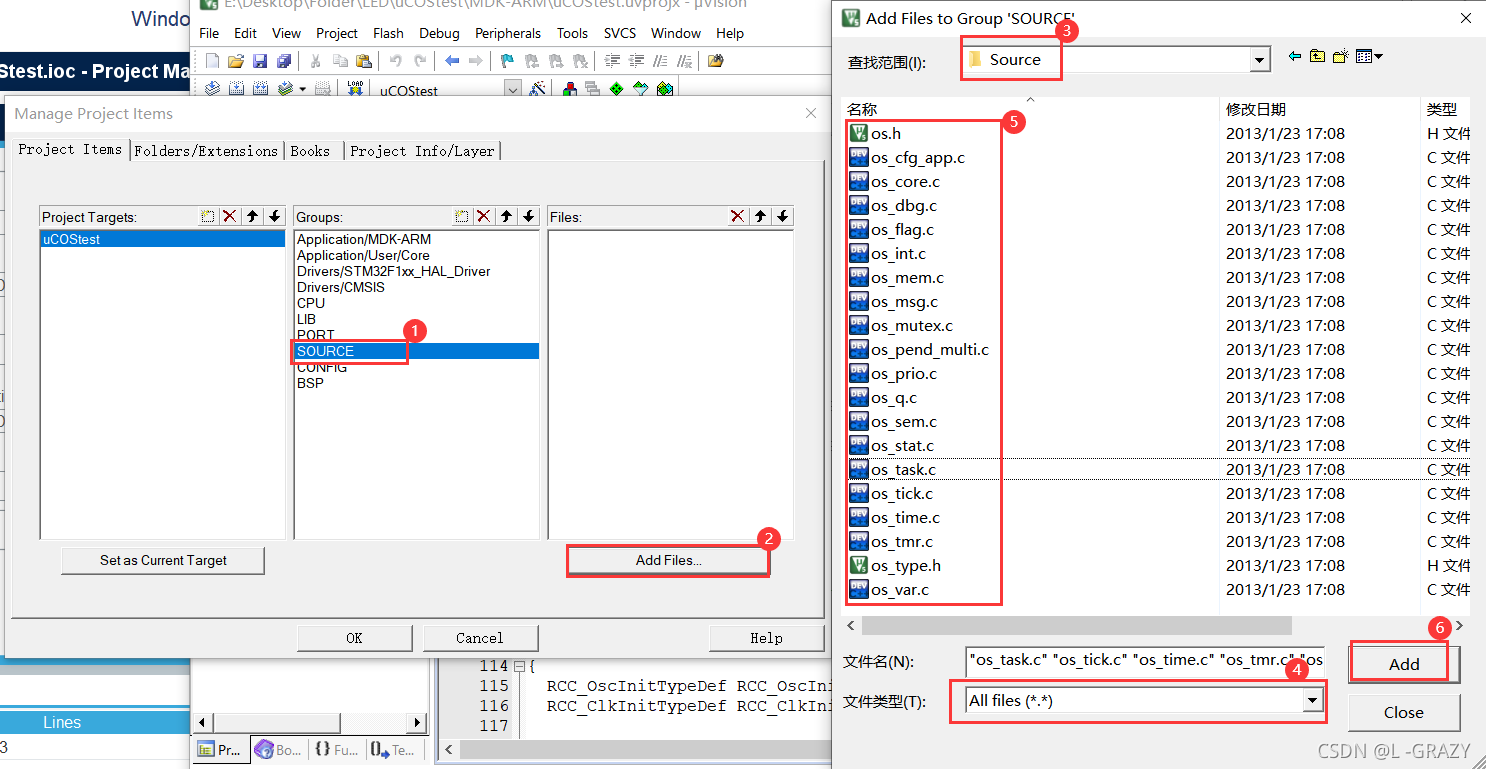
Task: Click the Help button
Action: point(766,638)
